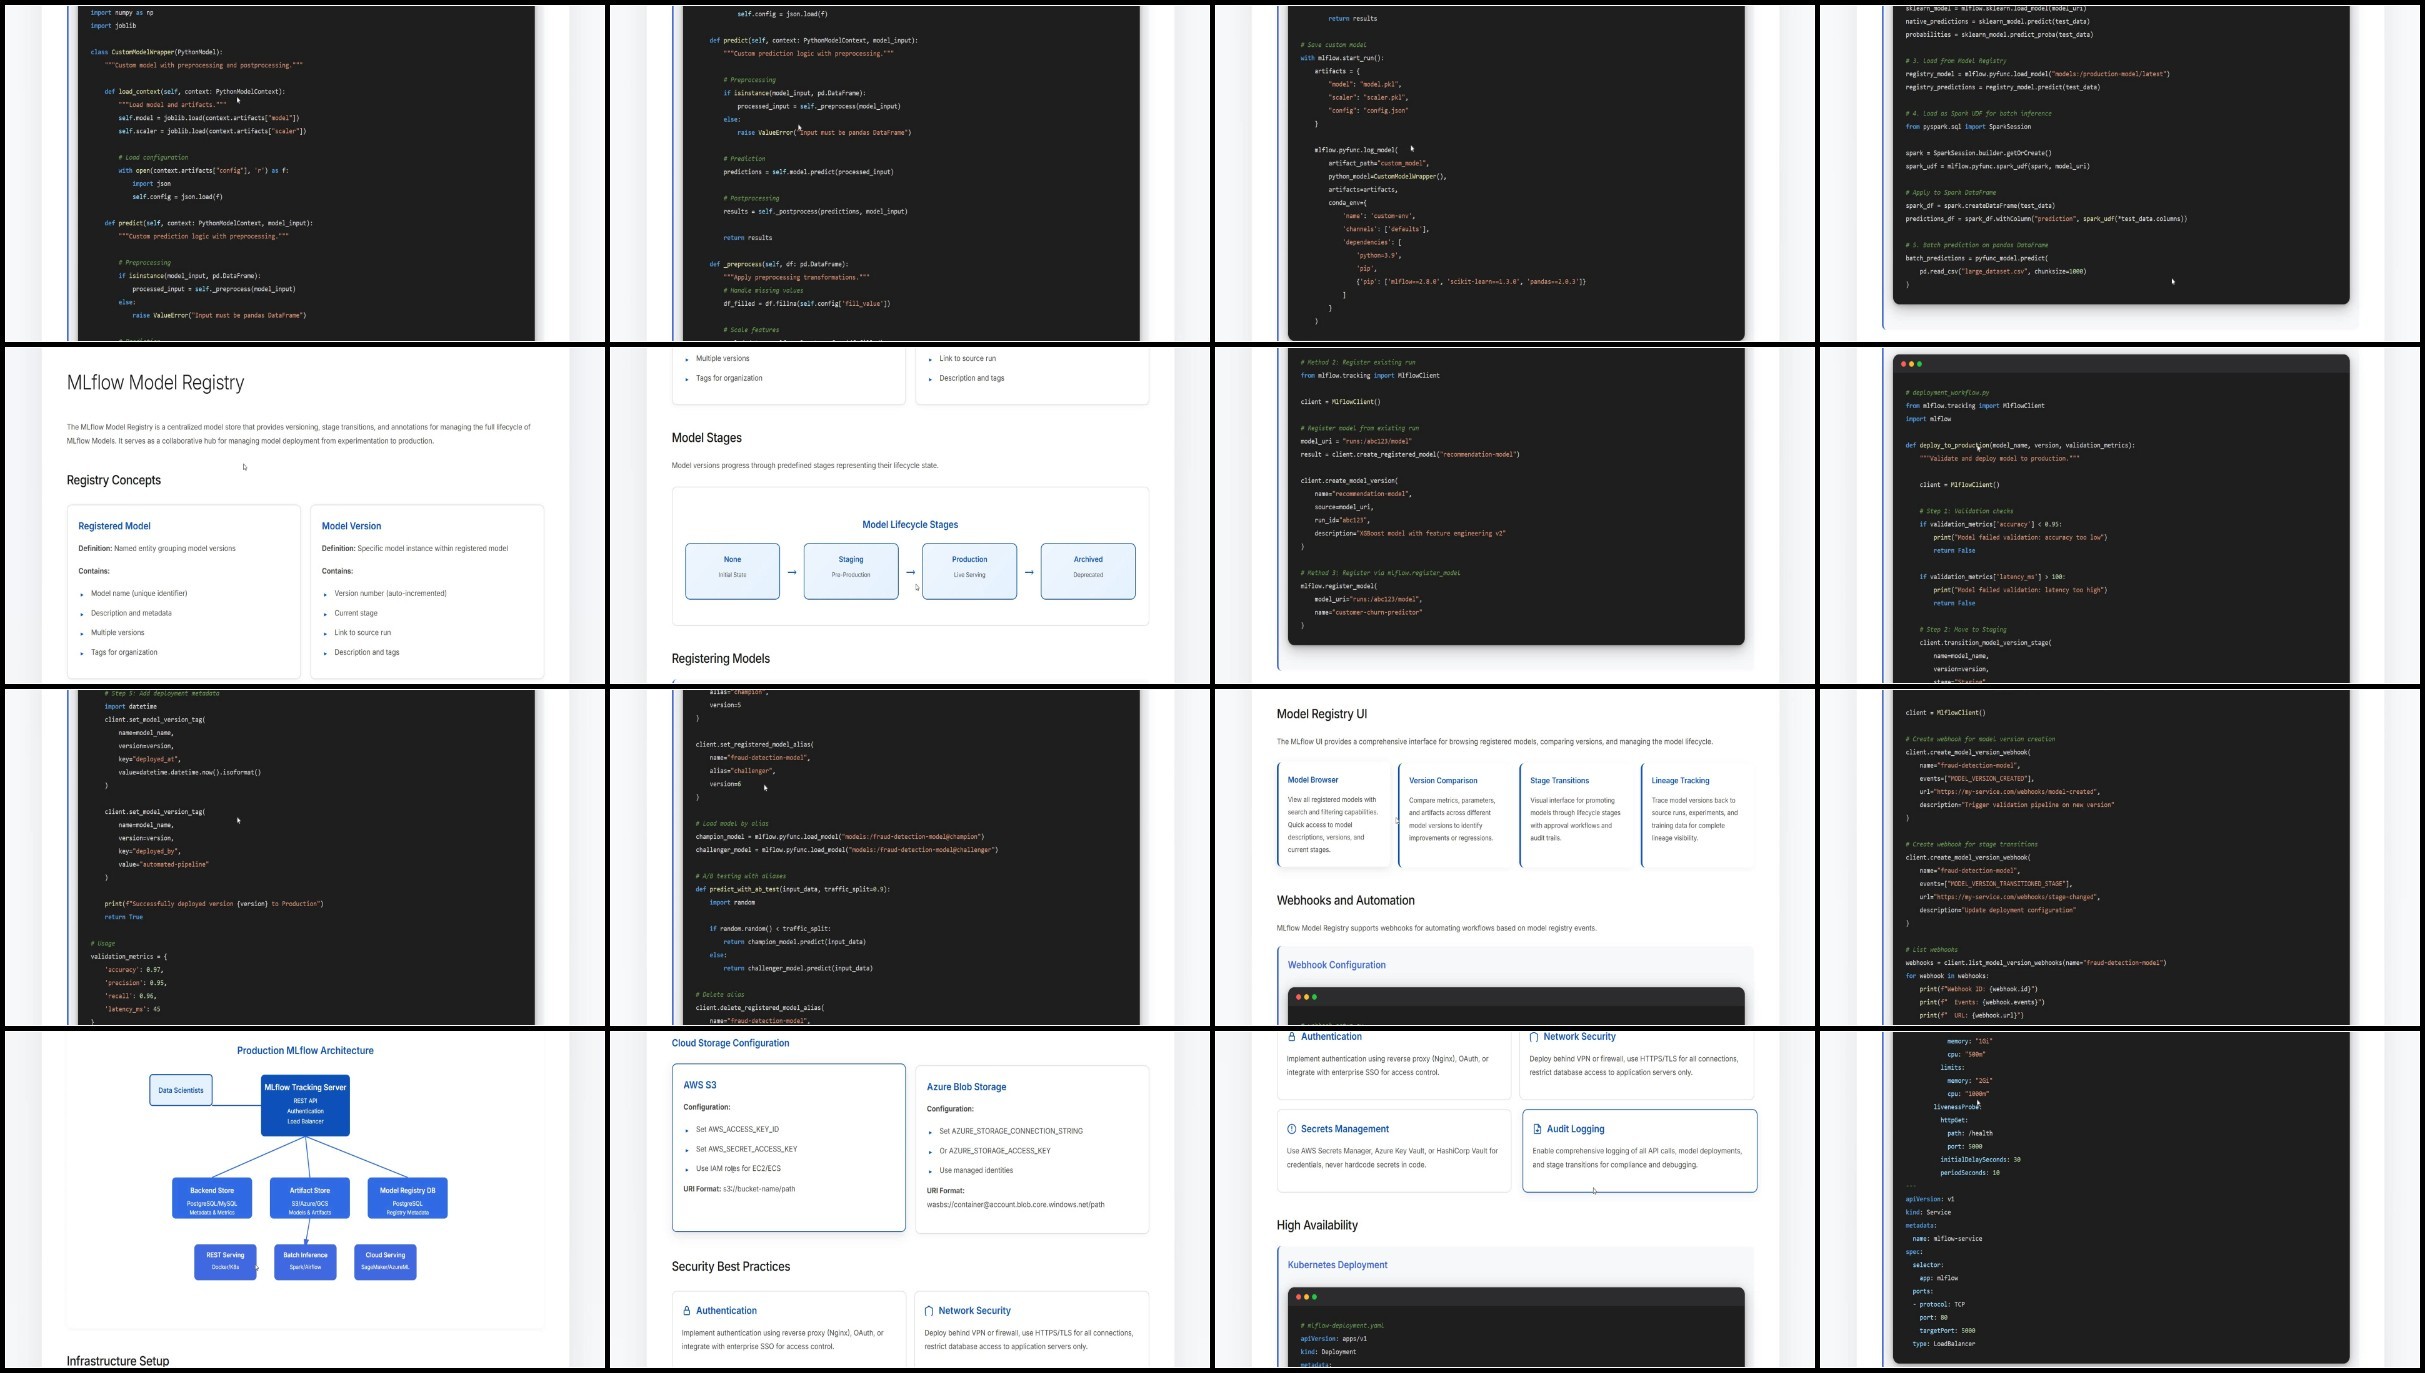Click the 'def load_context' code line

194,91
